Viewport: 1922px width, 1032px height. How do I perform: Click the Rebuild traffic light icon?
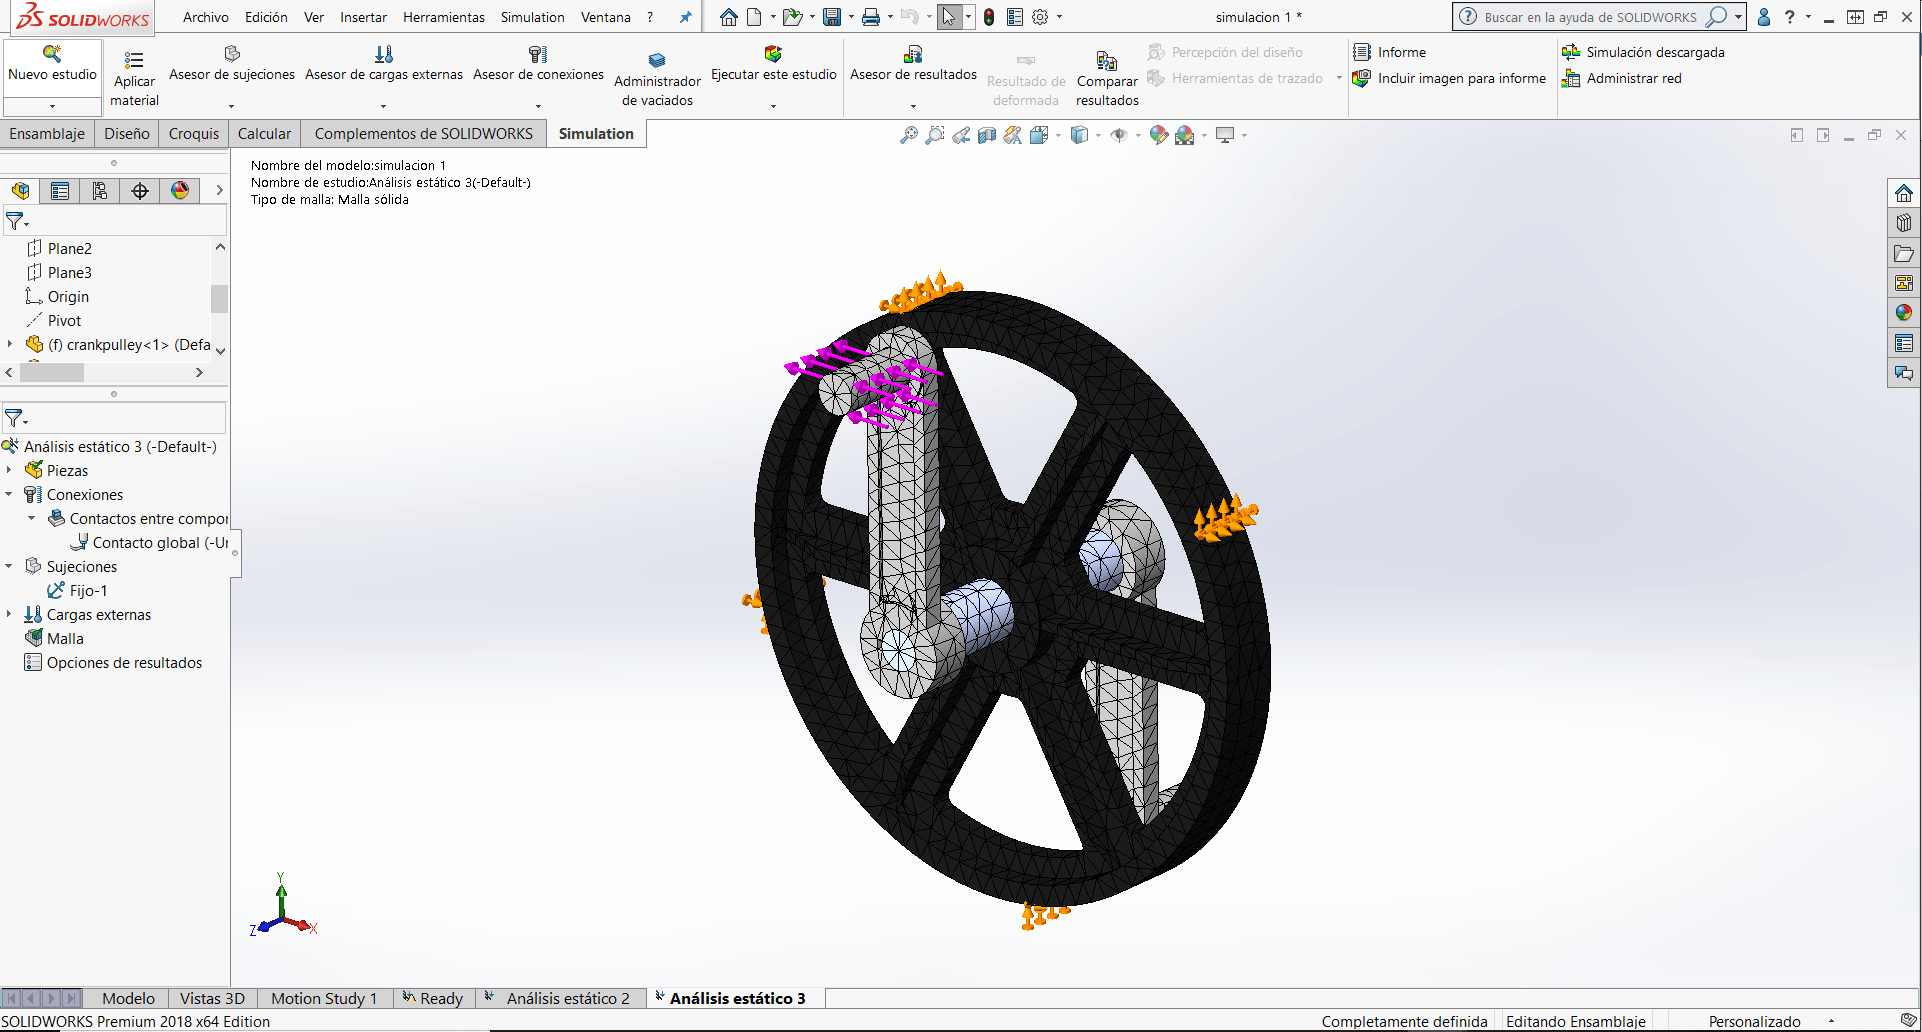coord(989,17)
